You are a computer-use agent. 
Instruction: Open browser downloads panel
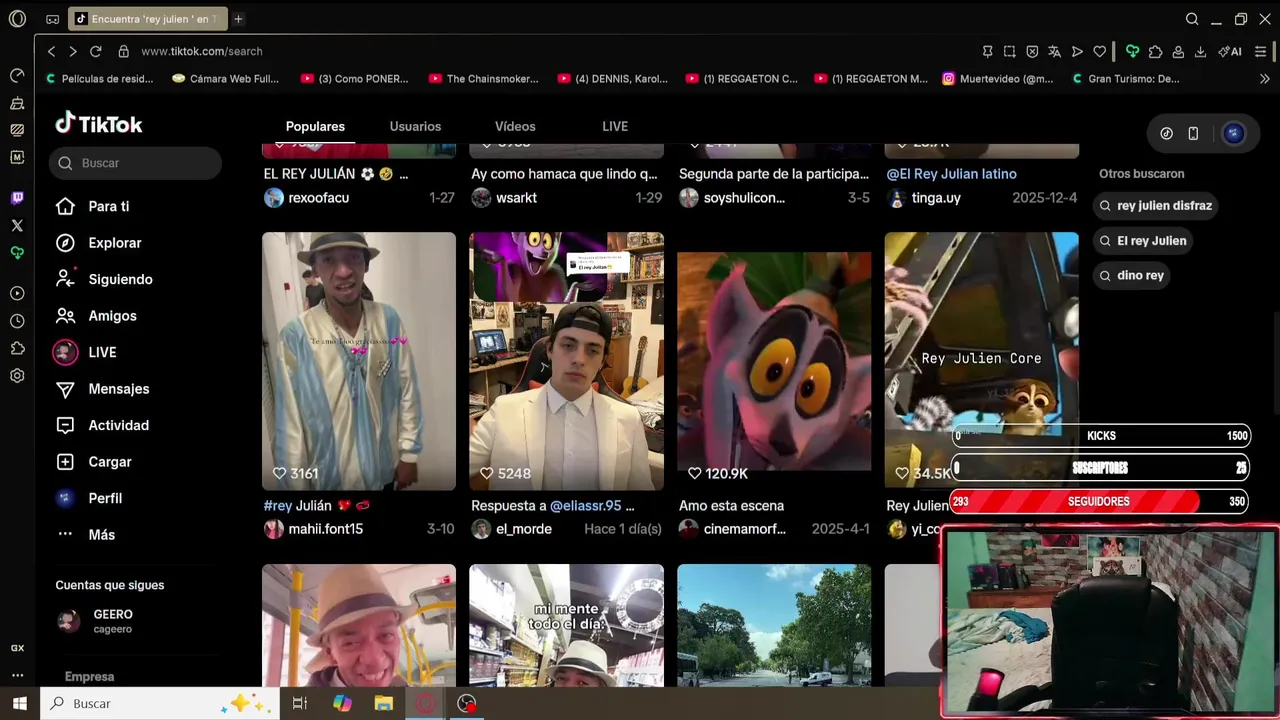(x=1200, y=52)
